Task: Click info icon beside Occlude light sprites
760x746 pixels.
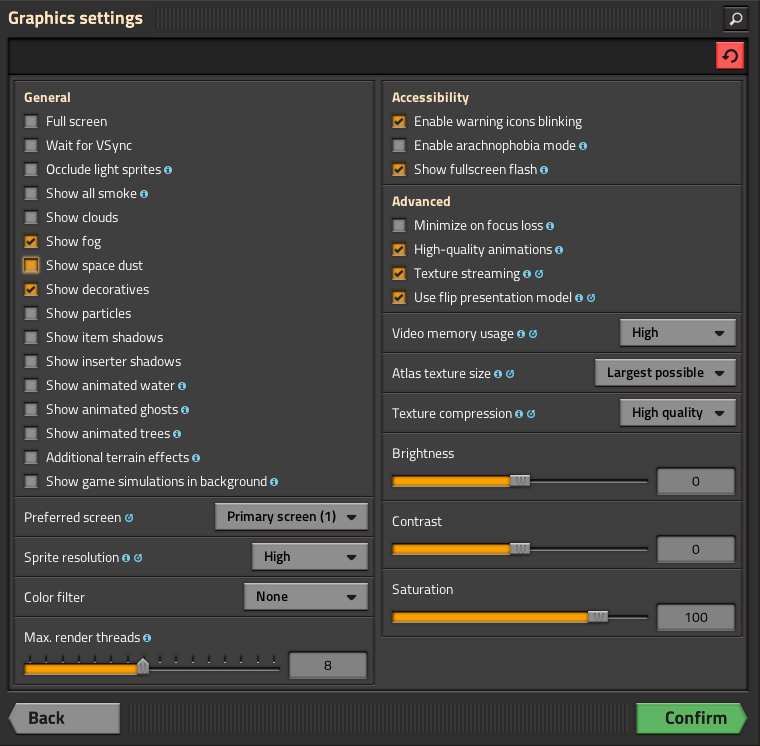Action: point(168,170)
